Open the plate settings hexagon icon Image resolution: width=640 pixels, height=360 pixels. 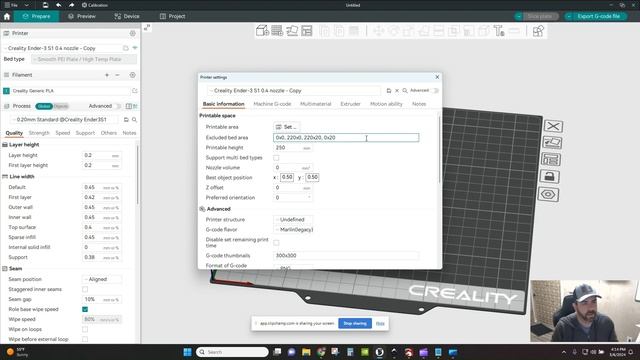coord(548,194)
